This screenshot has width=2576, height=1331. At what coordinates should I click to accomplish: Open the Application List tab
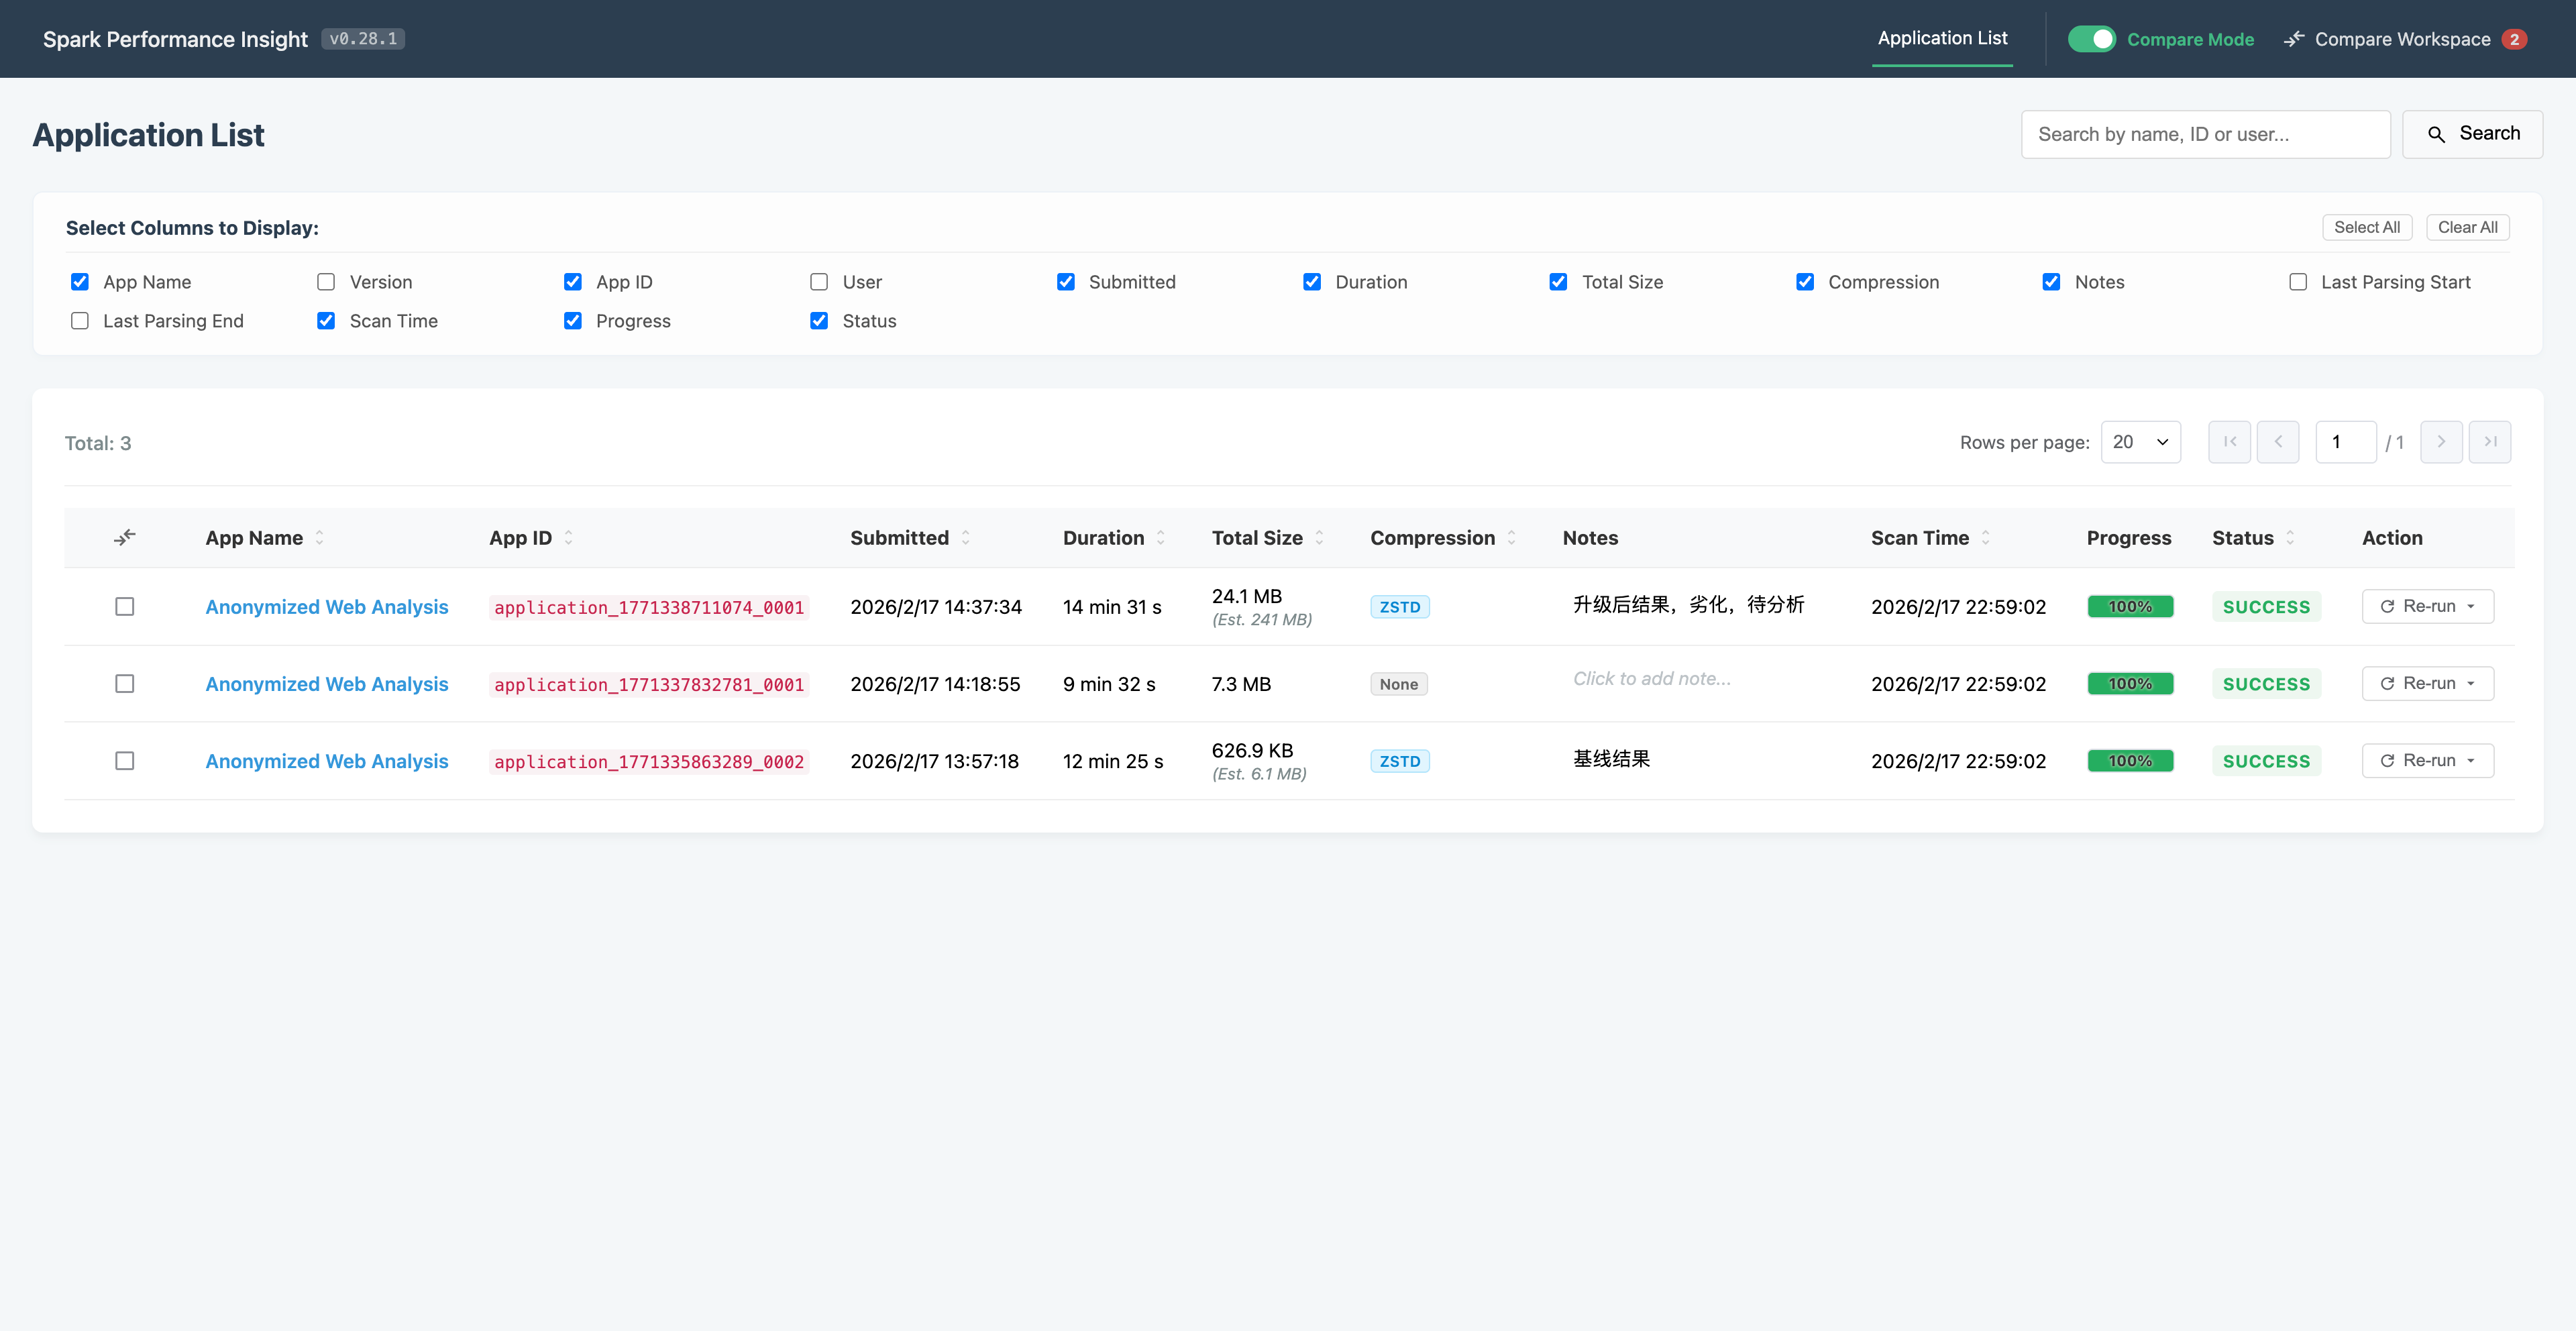click(1941, 38)
